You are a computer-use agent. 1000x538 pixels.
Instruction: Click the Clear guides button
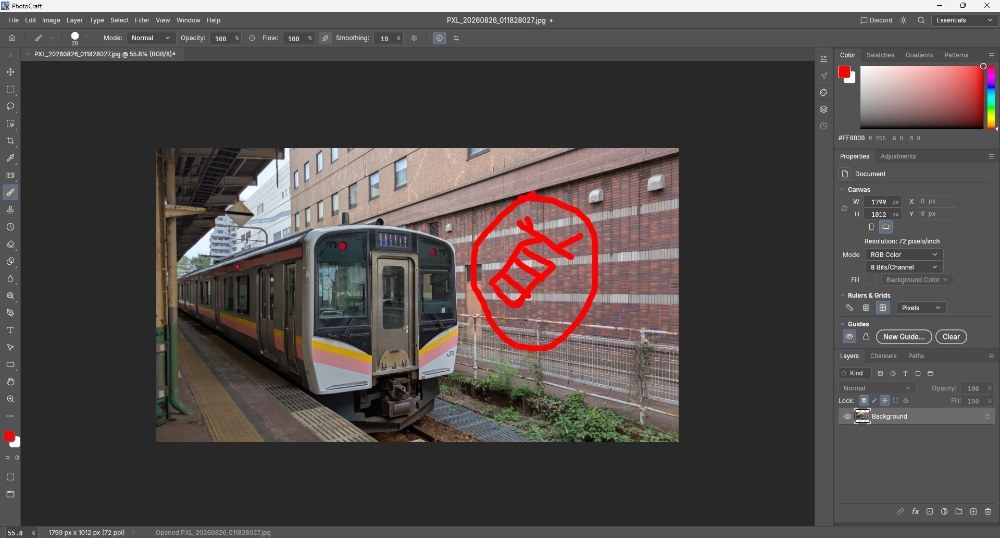pos(951,337)
